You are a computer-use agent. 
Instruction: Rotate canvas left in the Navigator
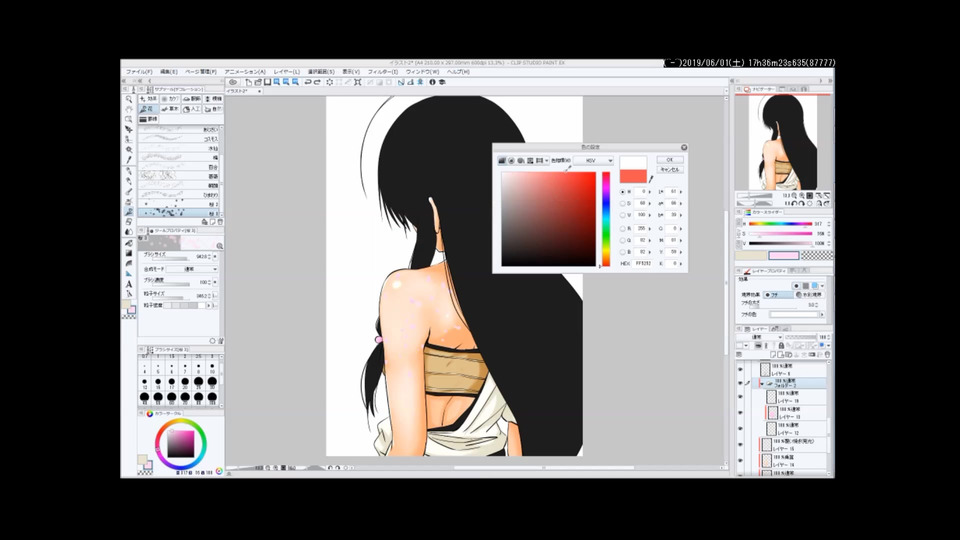(x=794, y=203)
